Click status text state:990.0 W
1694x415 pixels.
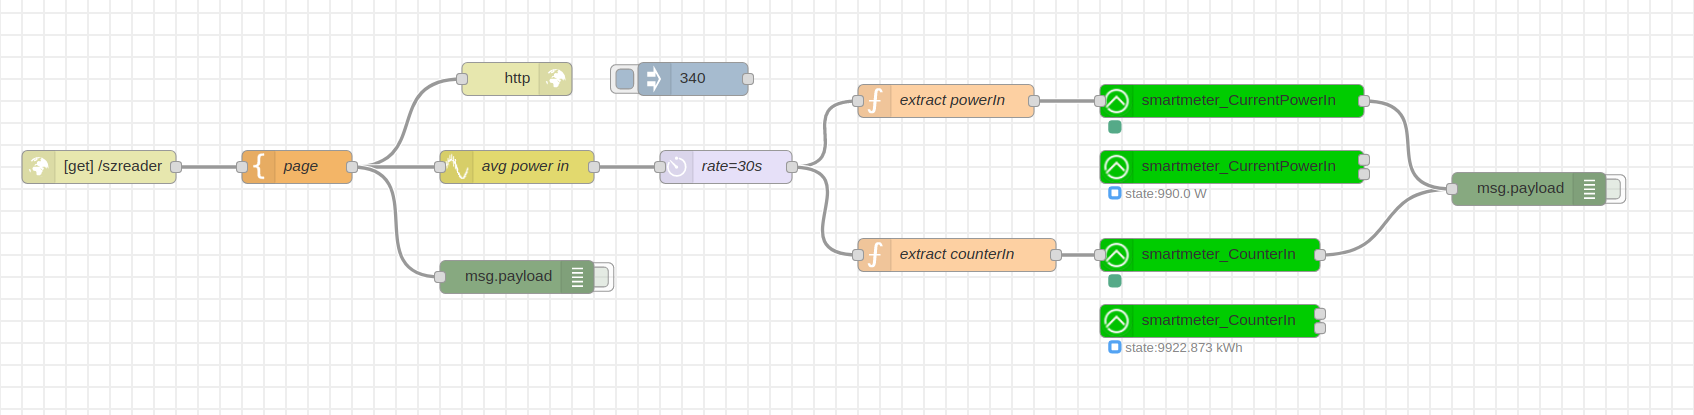1166,194
